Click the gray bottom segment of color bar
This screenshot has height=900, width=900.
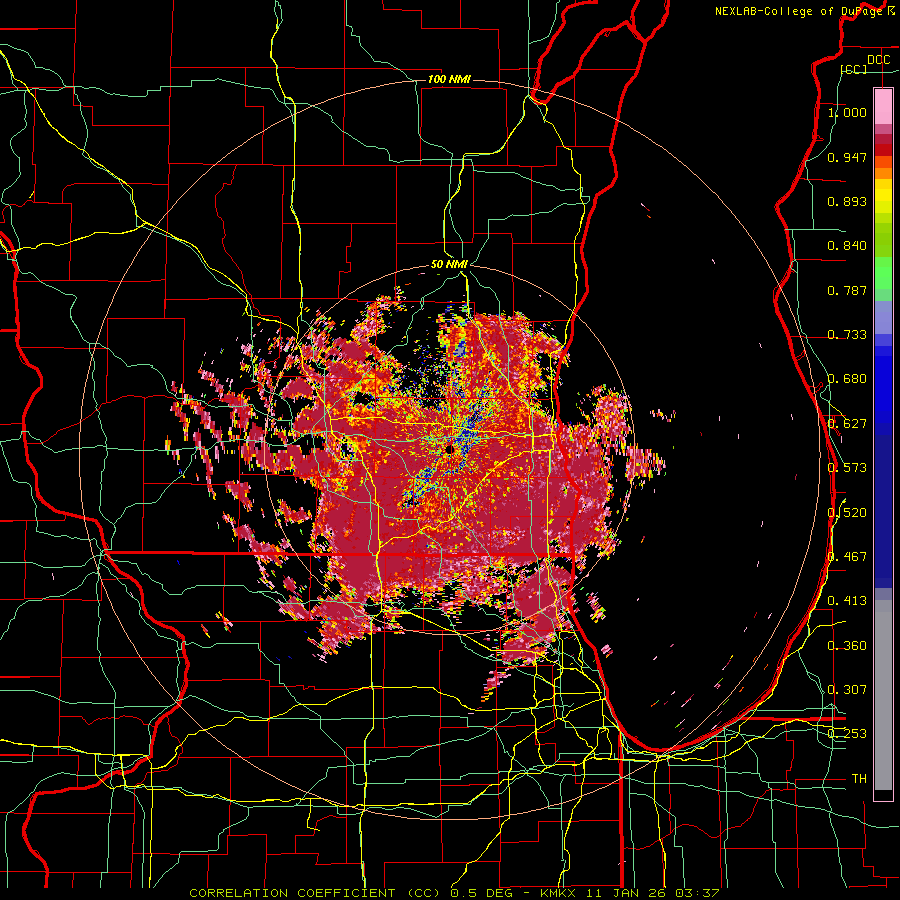[x=883, y=695]
